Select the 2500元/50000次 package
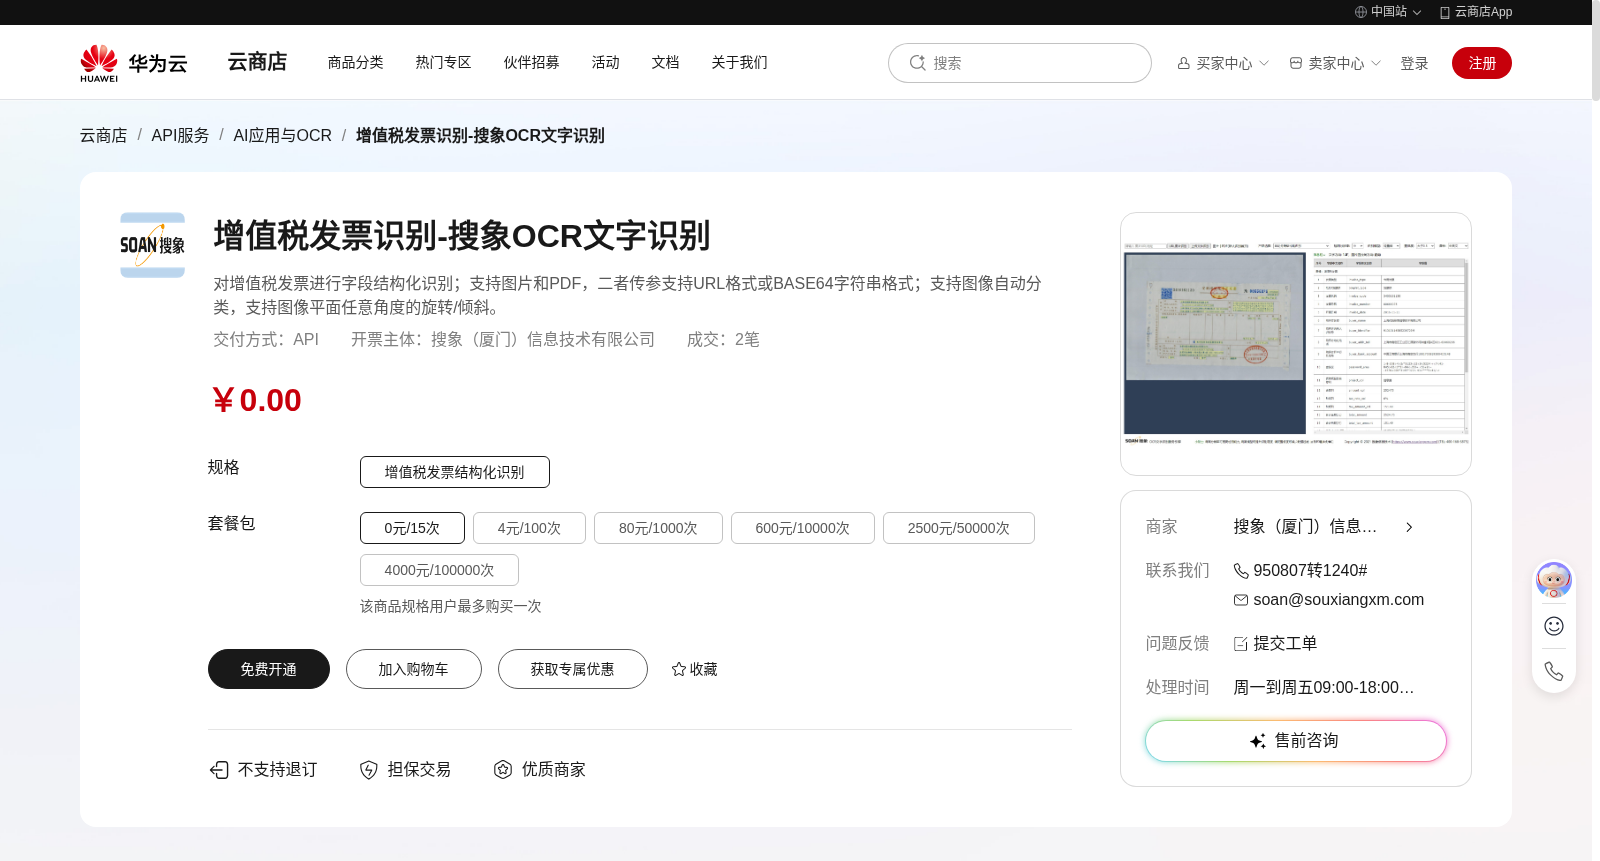The image size is (1600, 861). pyautogui.click(x=959, y=528)
